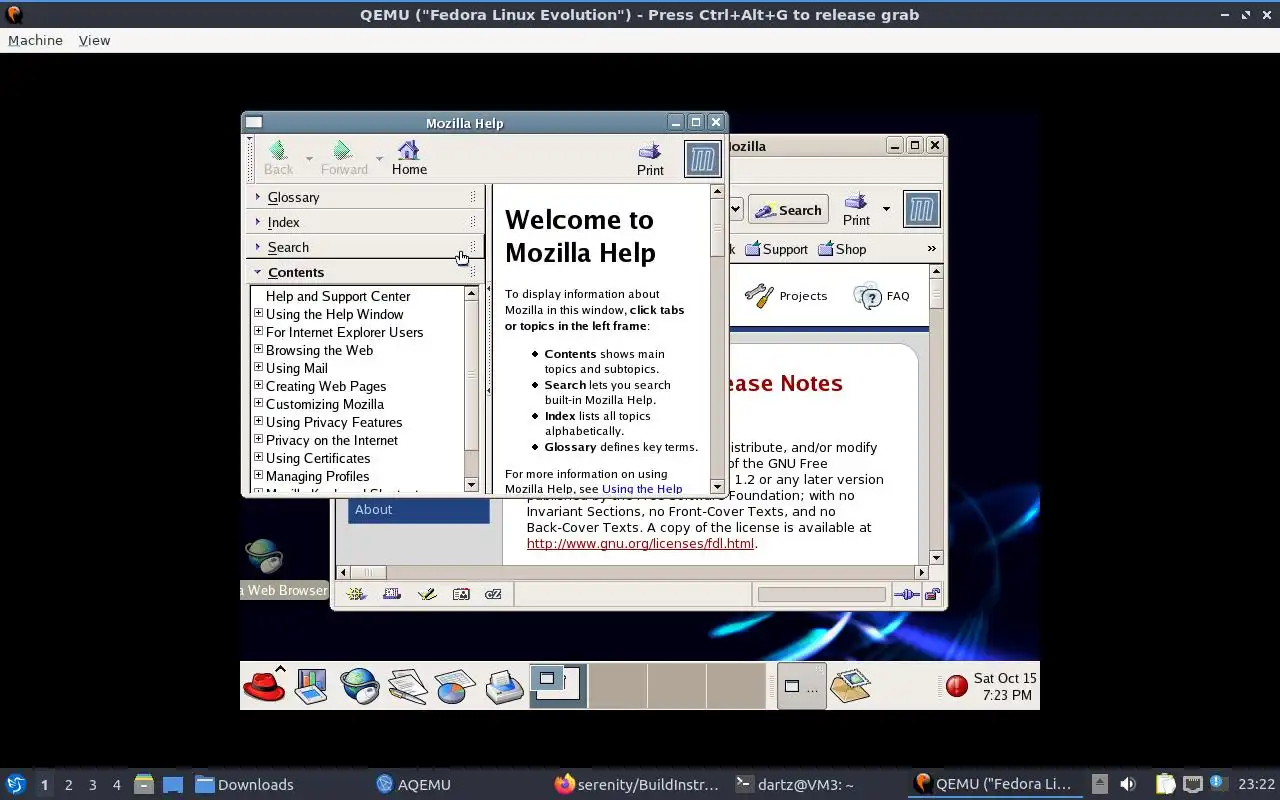Select the Managing Profiles topic

(x=317, y=476)
